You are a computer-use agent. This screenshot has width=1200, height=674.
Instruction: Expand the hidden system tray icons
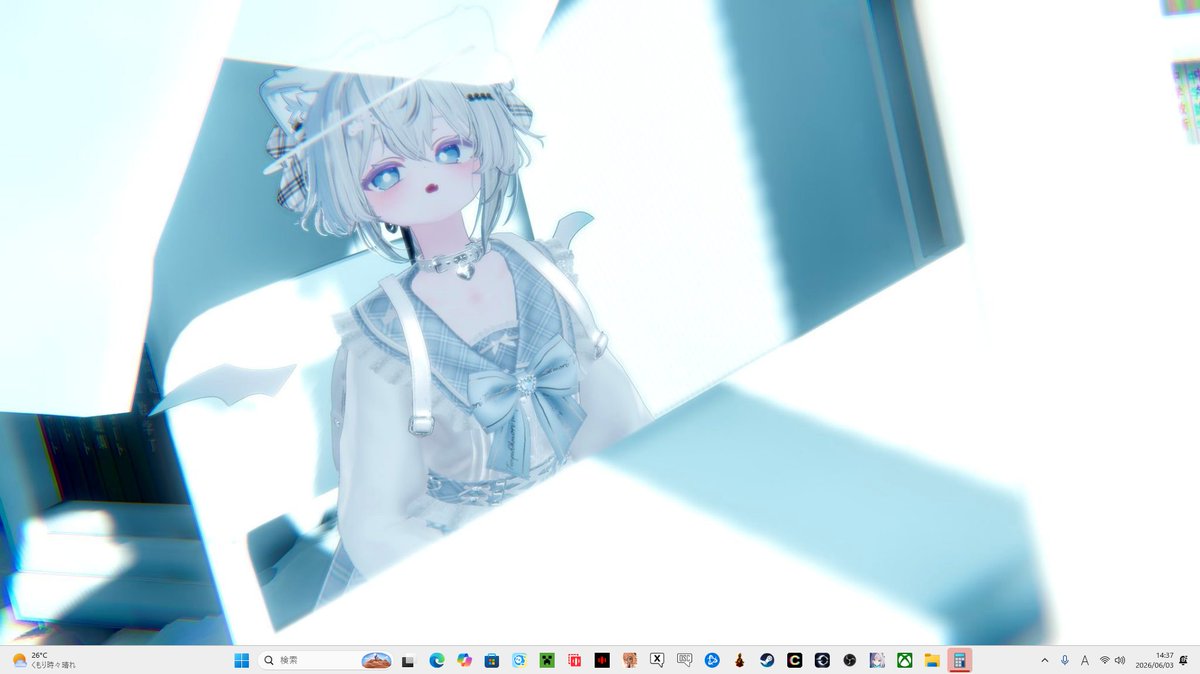[1045, 660]
